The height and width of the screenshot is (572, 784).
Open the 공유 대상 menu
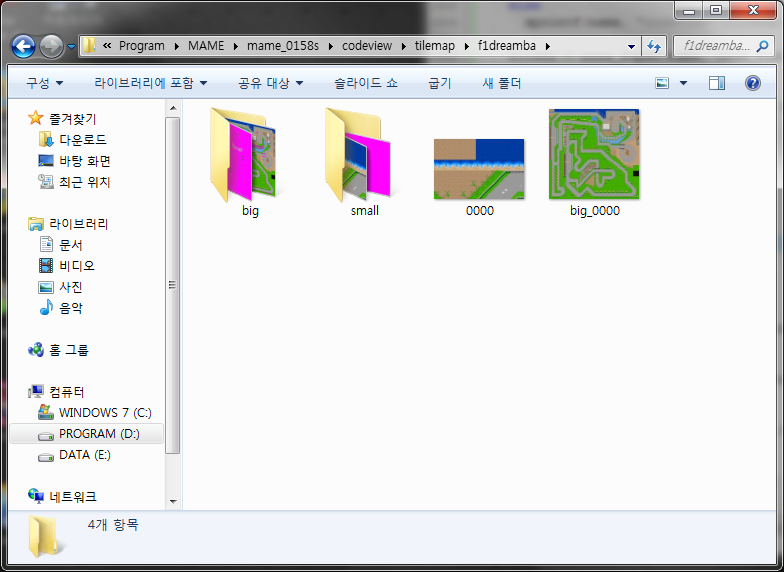pyautogui.click(x=270, y=83)
